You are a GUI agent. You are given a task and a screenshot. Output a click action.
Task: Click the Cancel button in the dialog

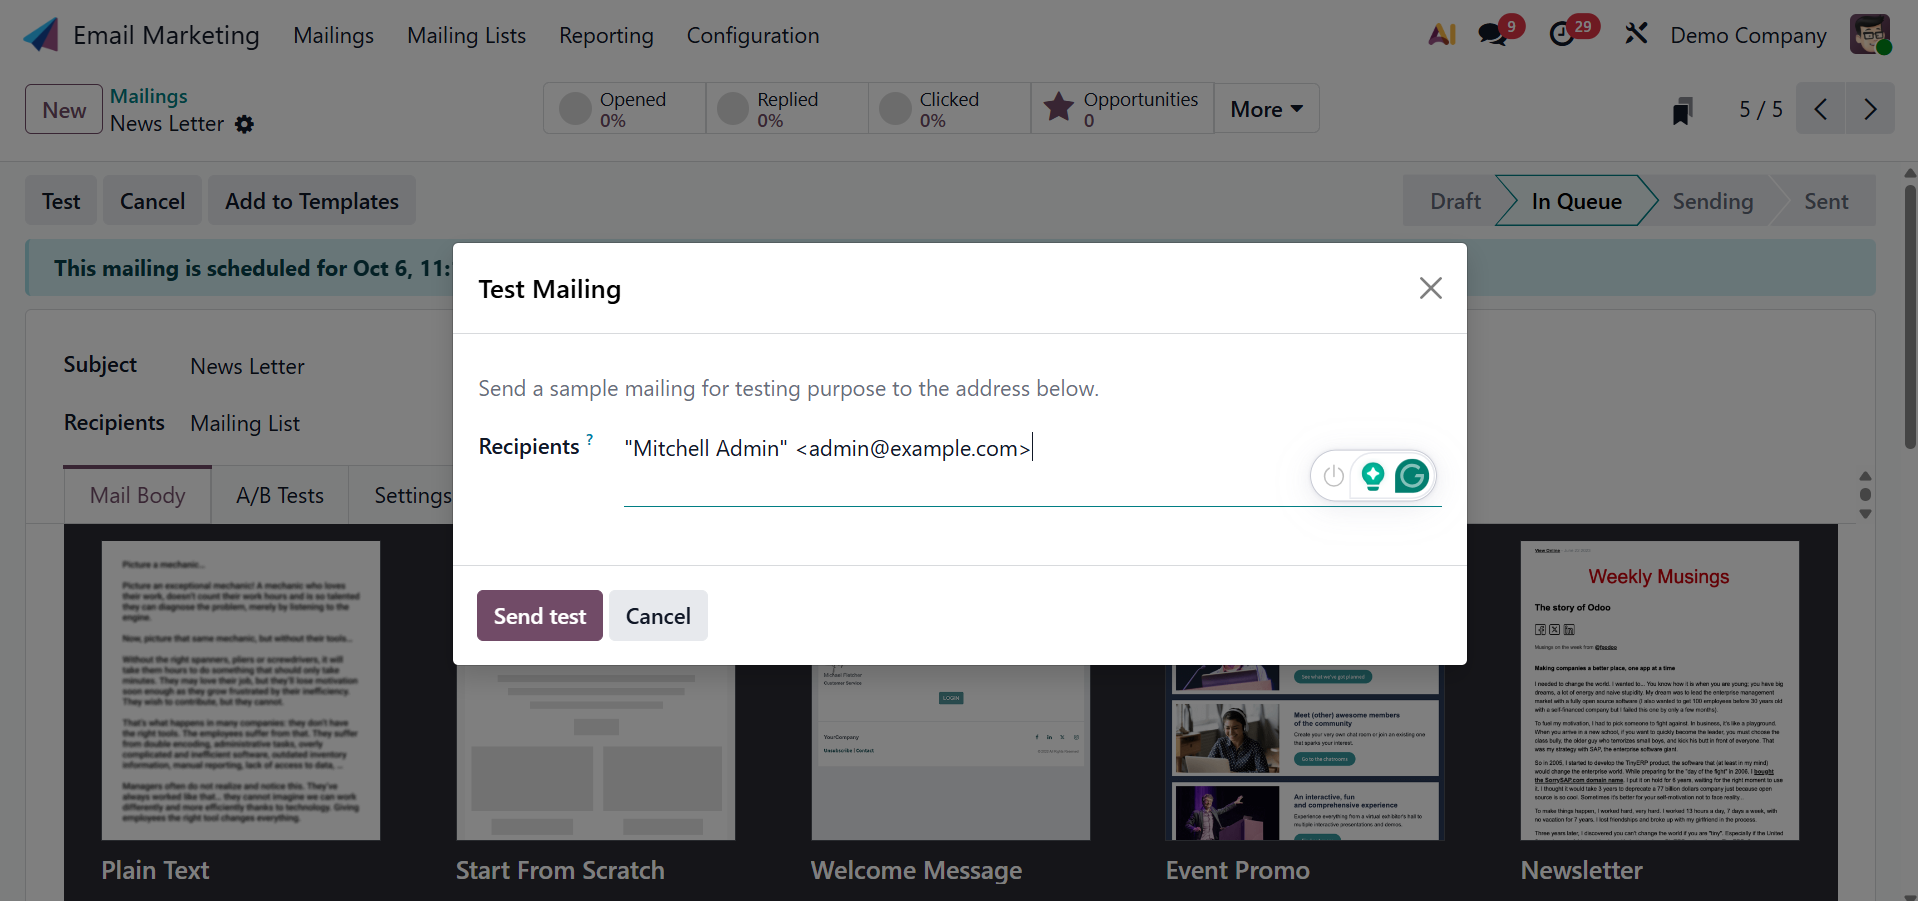pyautogui.click(x=658, y=616)
